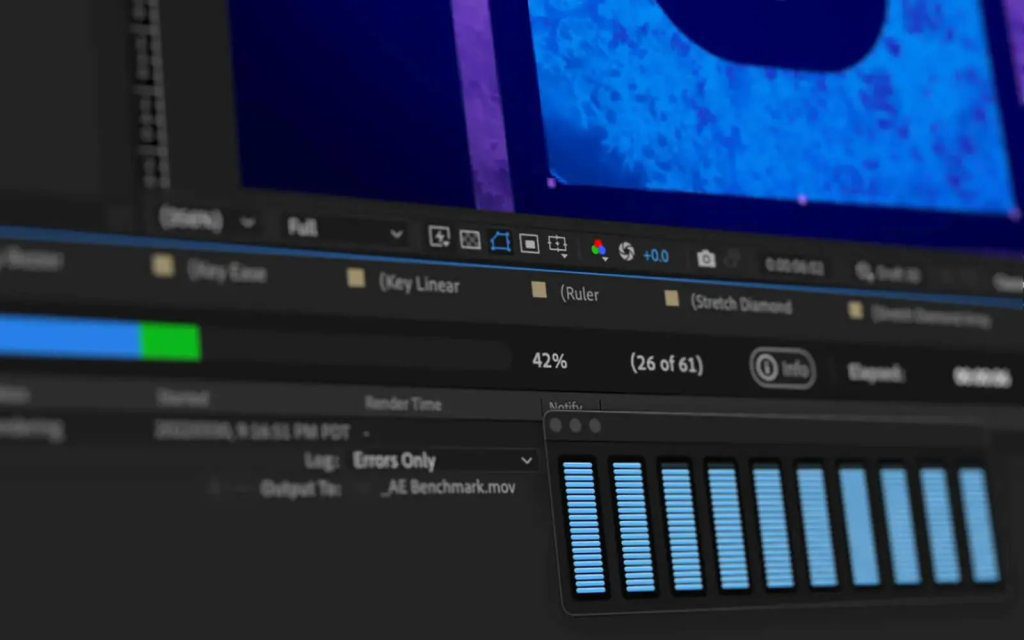Image resolution: width=1024 pixels, height=640 pixels.
Task: Click the render progress bar
Action: [x=250, y=341]
